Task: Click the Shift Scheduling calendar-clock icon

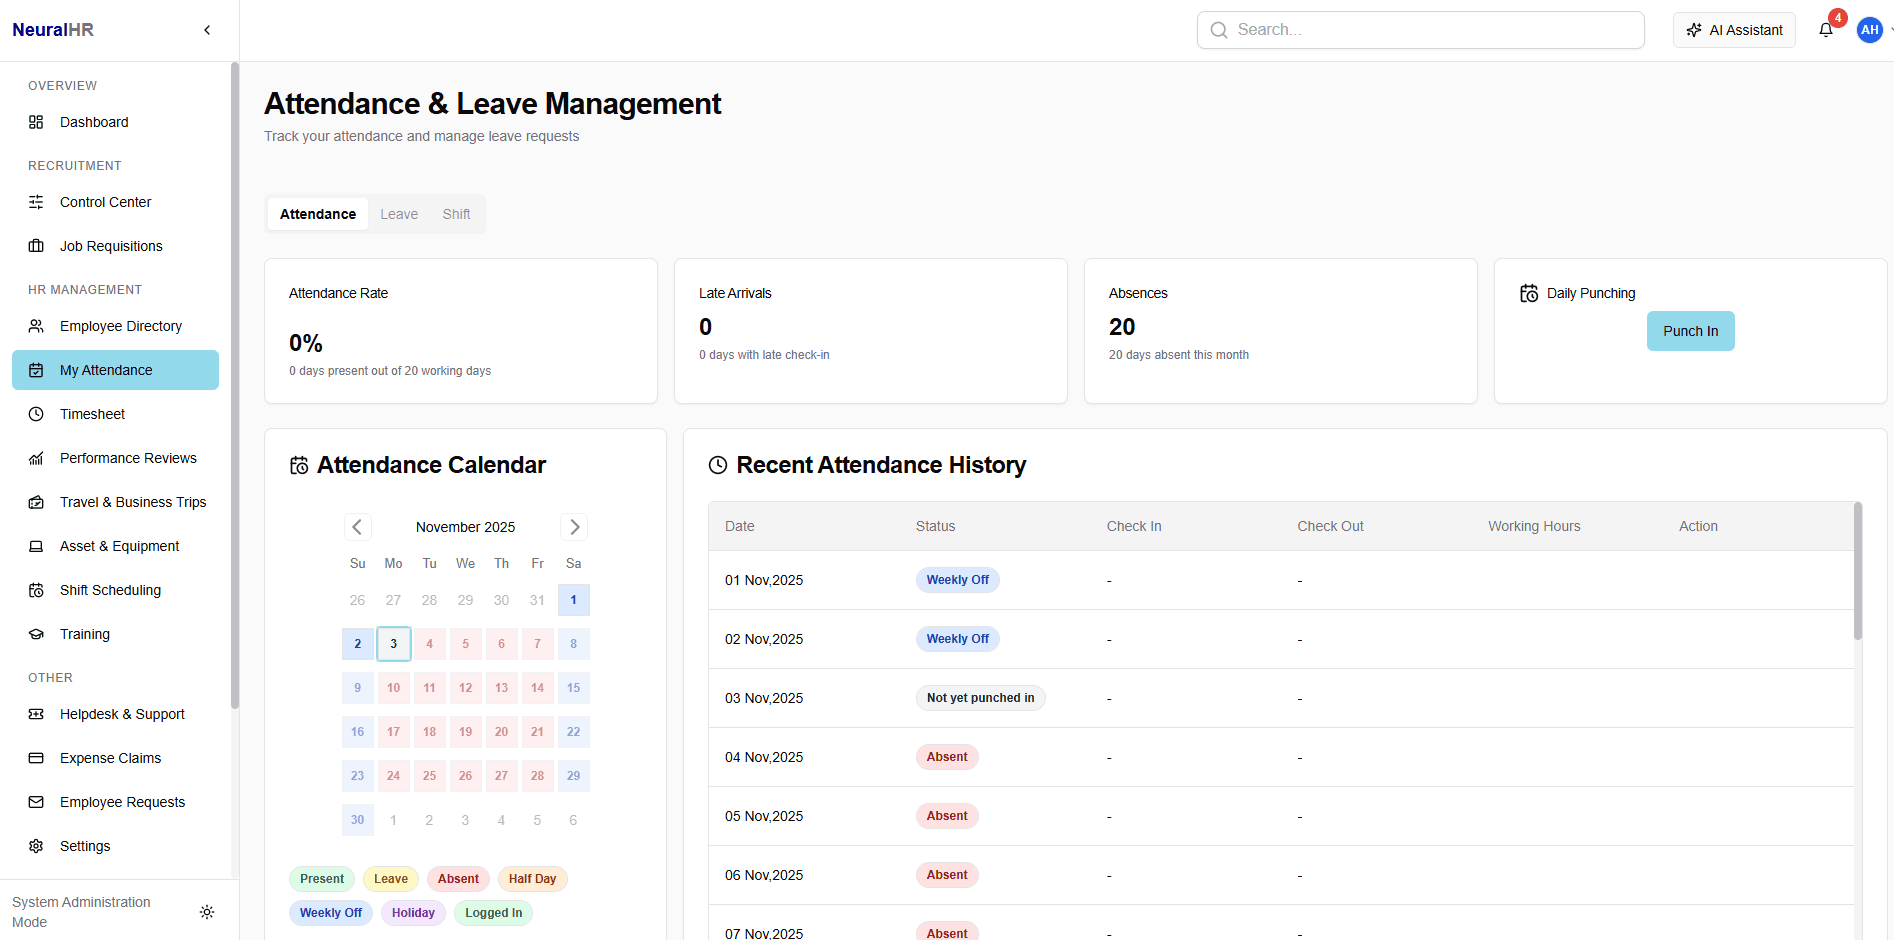Action: point(36,590)
